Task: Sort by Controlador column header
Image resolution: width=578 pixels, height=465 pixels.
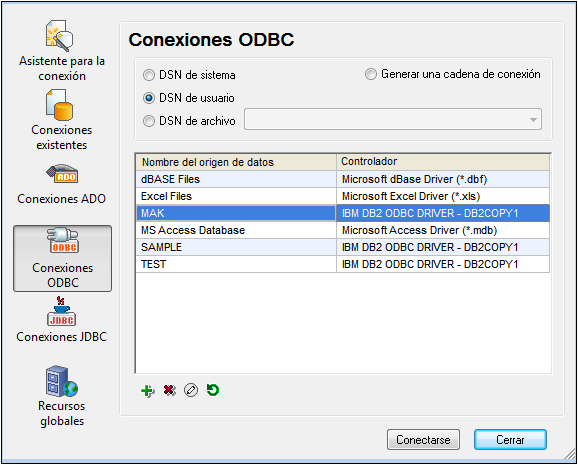Action: (443, 162)
